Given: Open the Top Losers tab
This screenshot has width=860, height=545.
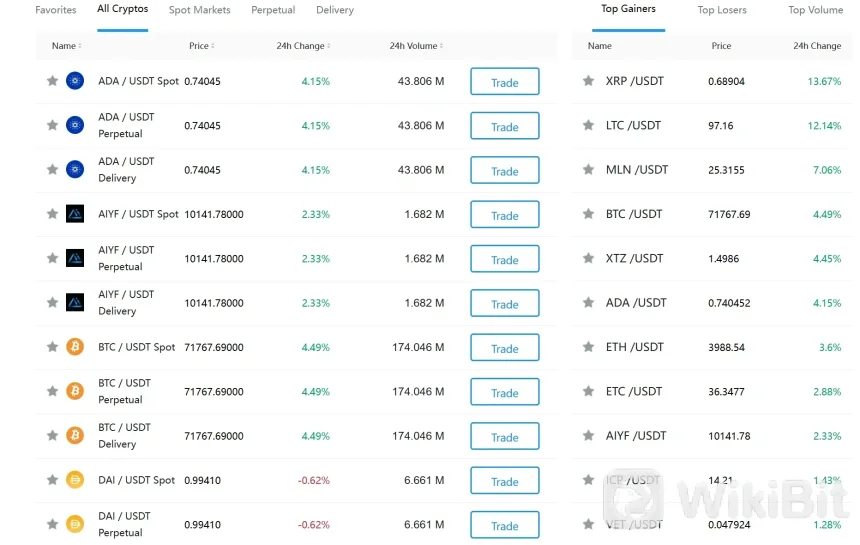Looking at the screenshot, I should (722, 10).
